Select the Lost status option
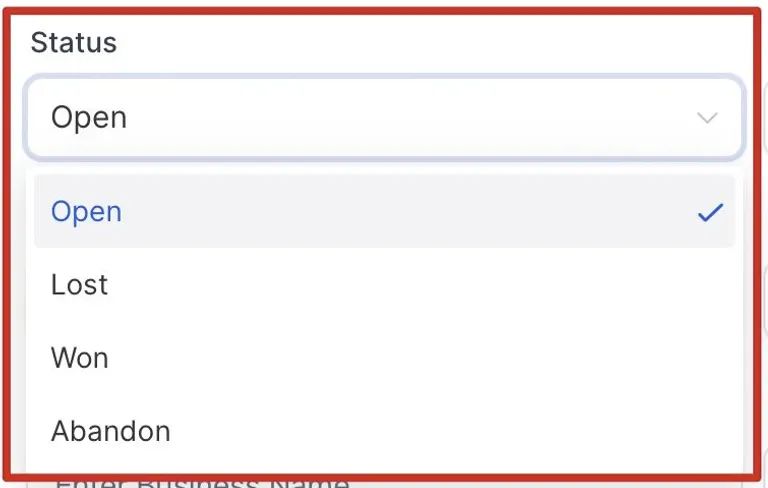 click(384, 284)
